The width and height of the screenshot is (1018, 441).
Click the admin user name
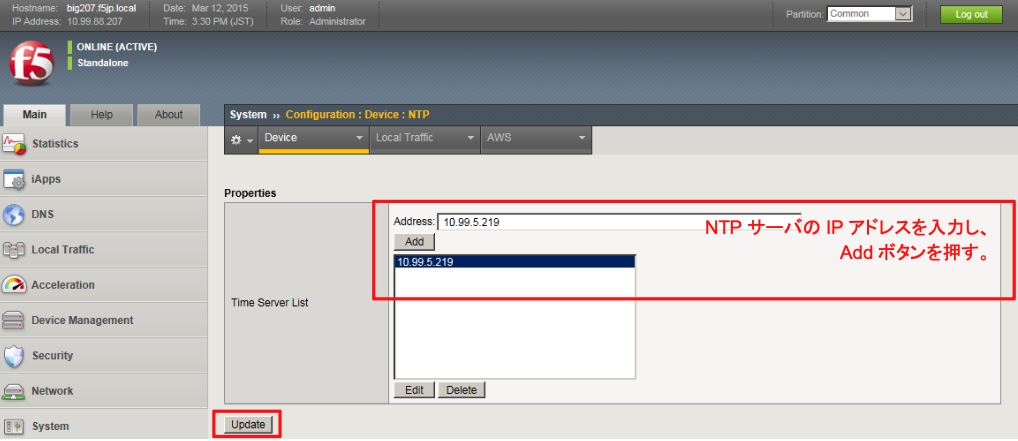323,8
